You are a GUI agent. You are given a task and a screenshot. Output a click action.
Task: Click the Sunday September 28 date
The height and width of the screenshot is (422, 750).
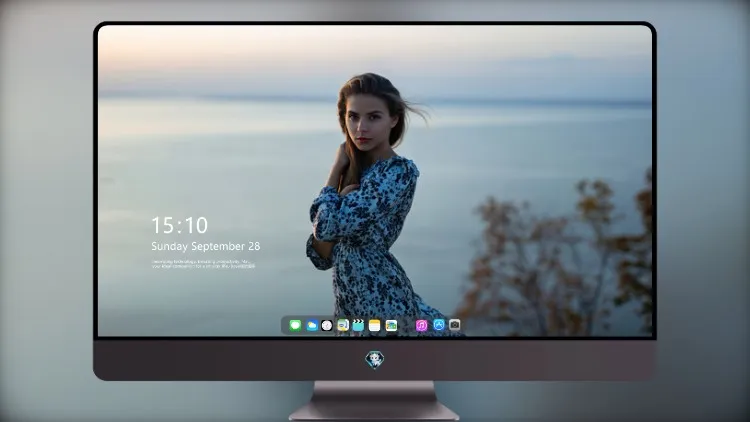pos(206,246)
